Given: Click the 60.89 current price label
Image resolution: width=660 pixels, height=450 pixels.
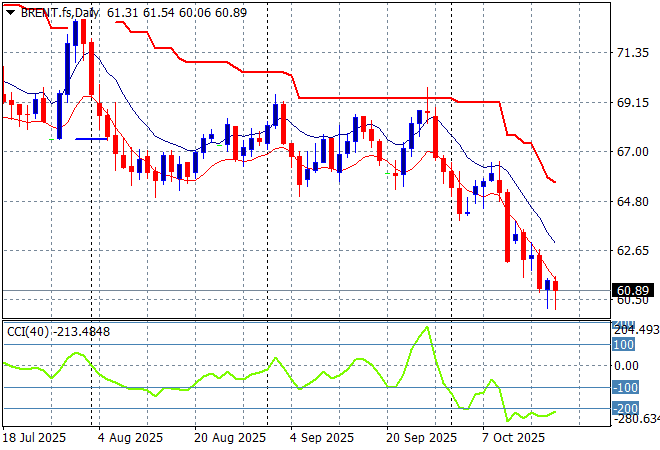Looking at the screenshot, I should click(x=633, y=290).
